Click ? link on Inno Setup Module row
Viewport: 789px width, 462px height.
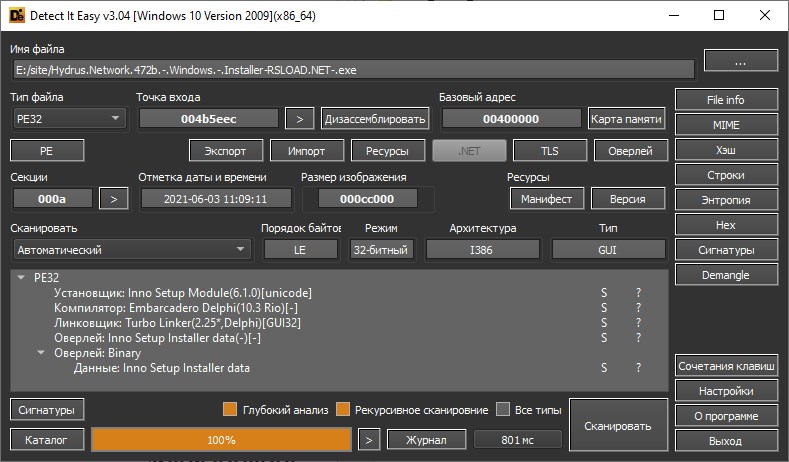[639, 293]
